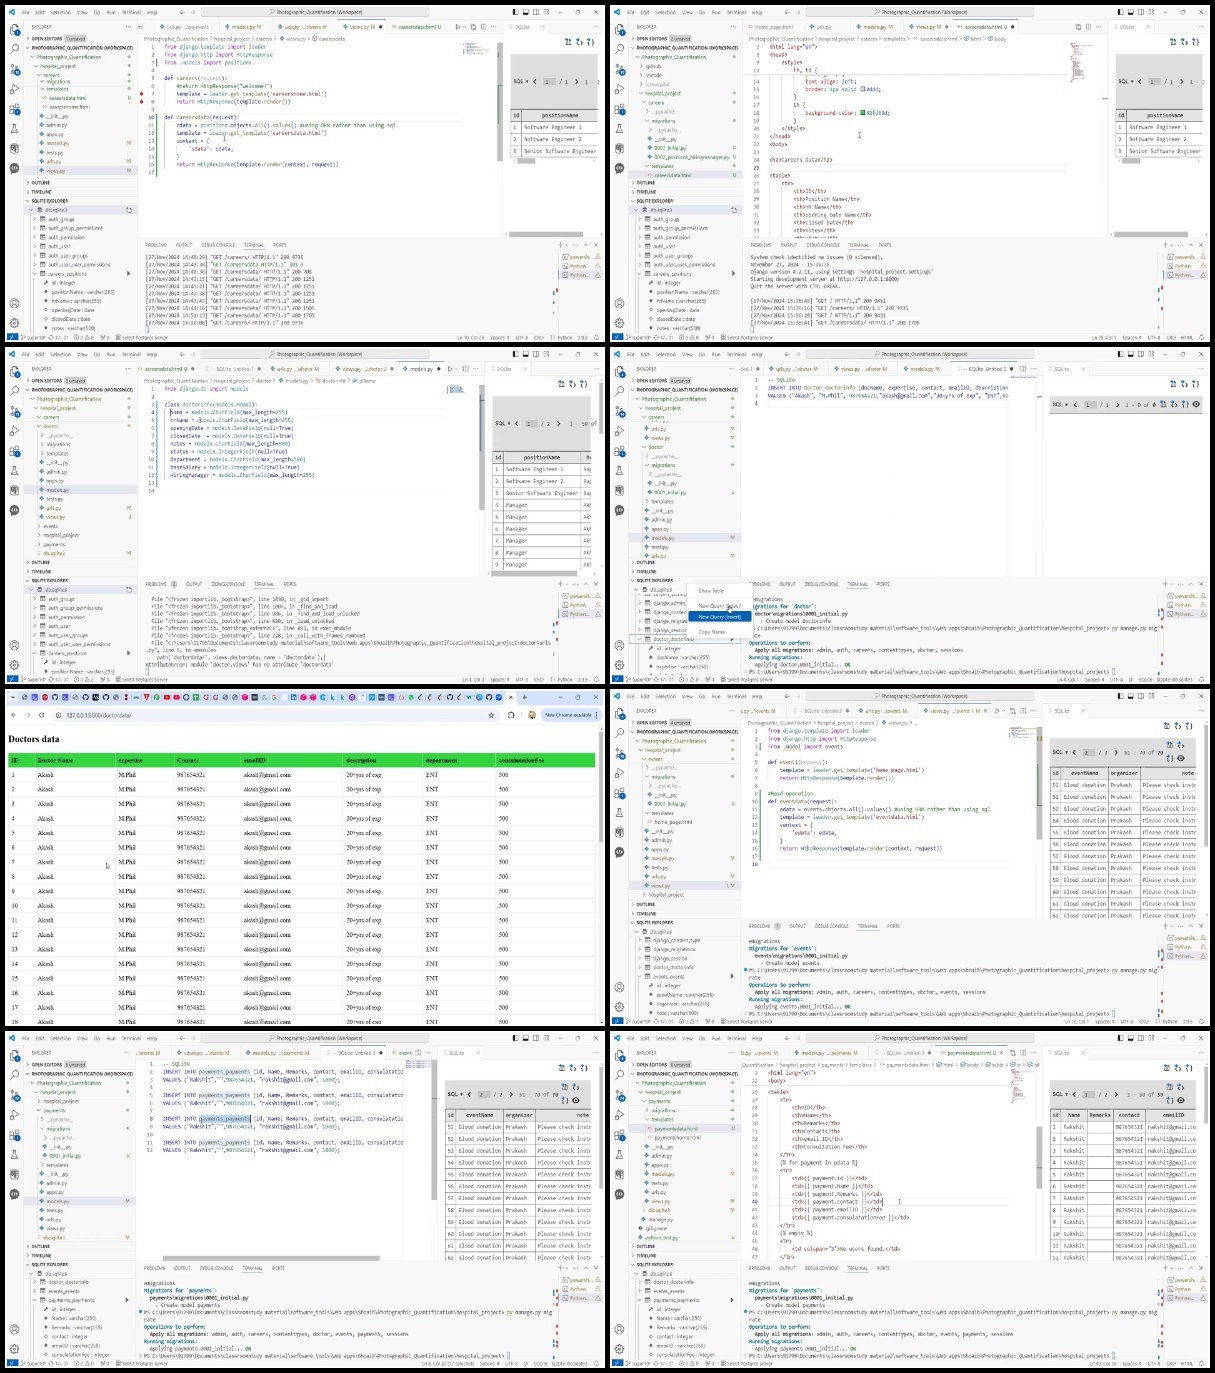Open careersdata.html file in careers views.py Explorer
This screenshot has height=1373, width=1215.
66,98
